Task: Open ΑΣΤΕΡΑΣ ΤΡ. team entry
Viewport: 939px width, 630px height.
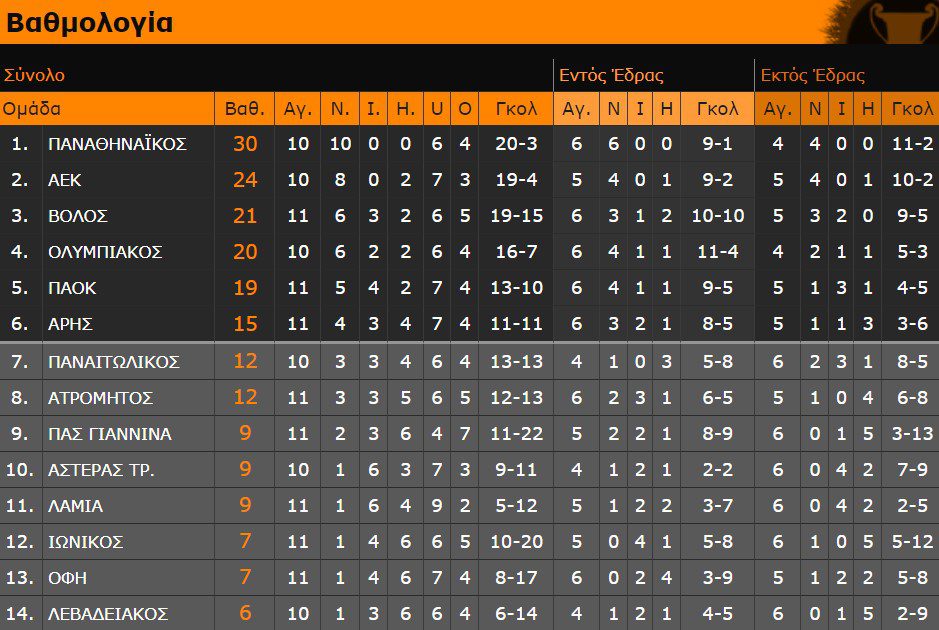Action: 101,470
